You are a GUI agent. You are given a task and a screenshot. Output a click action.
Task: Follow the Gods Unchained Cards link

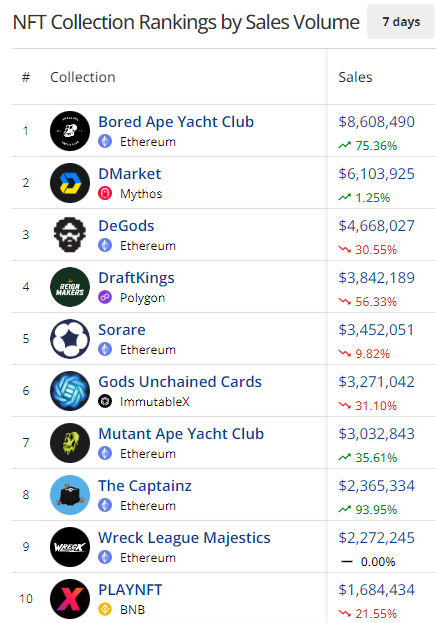[180, 382]
